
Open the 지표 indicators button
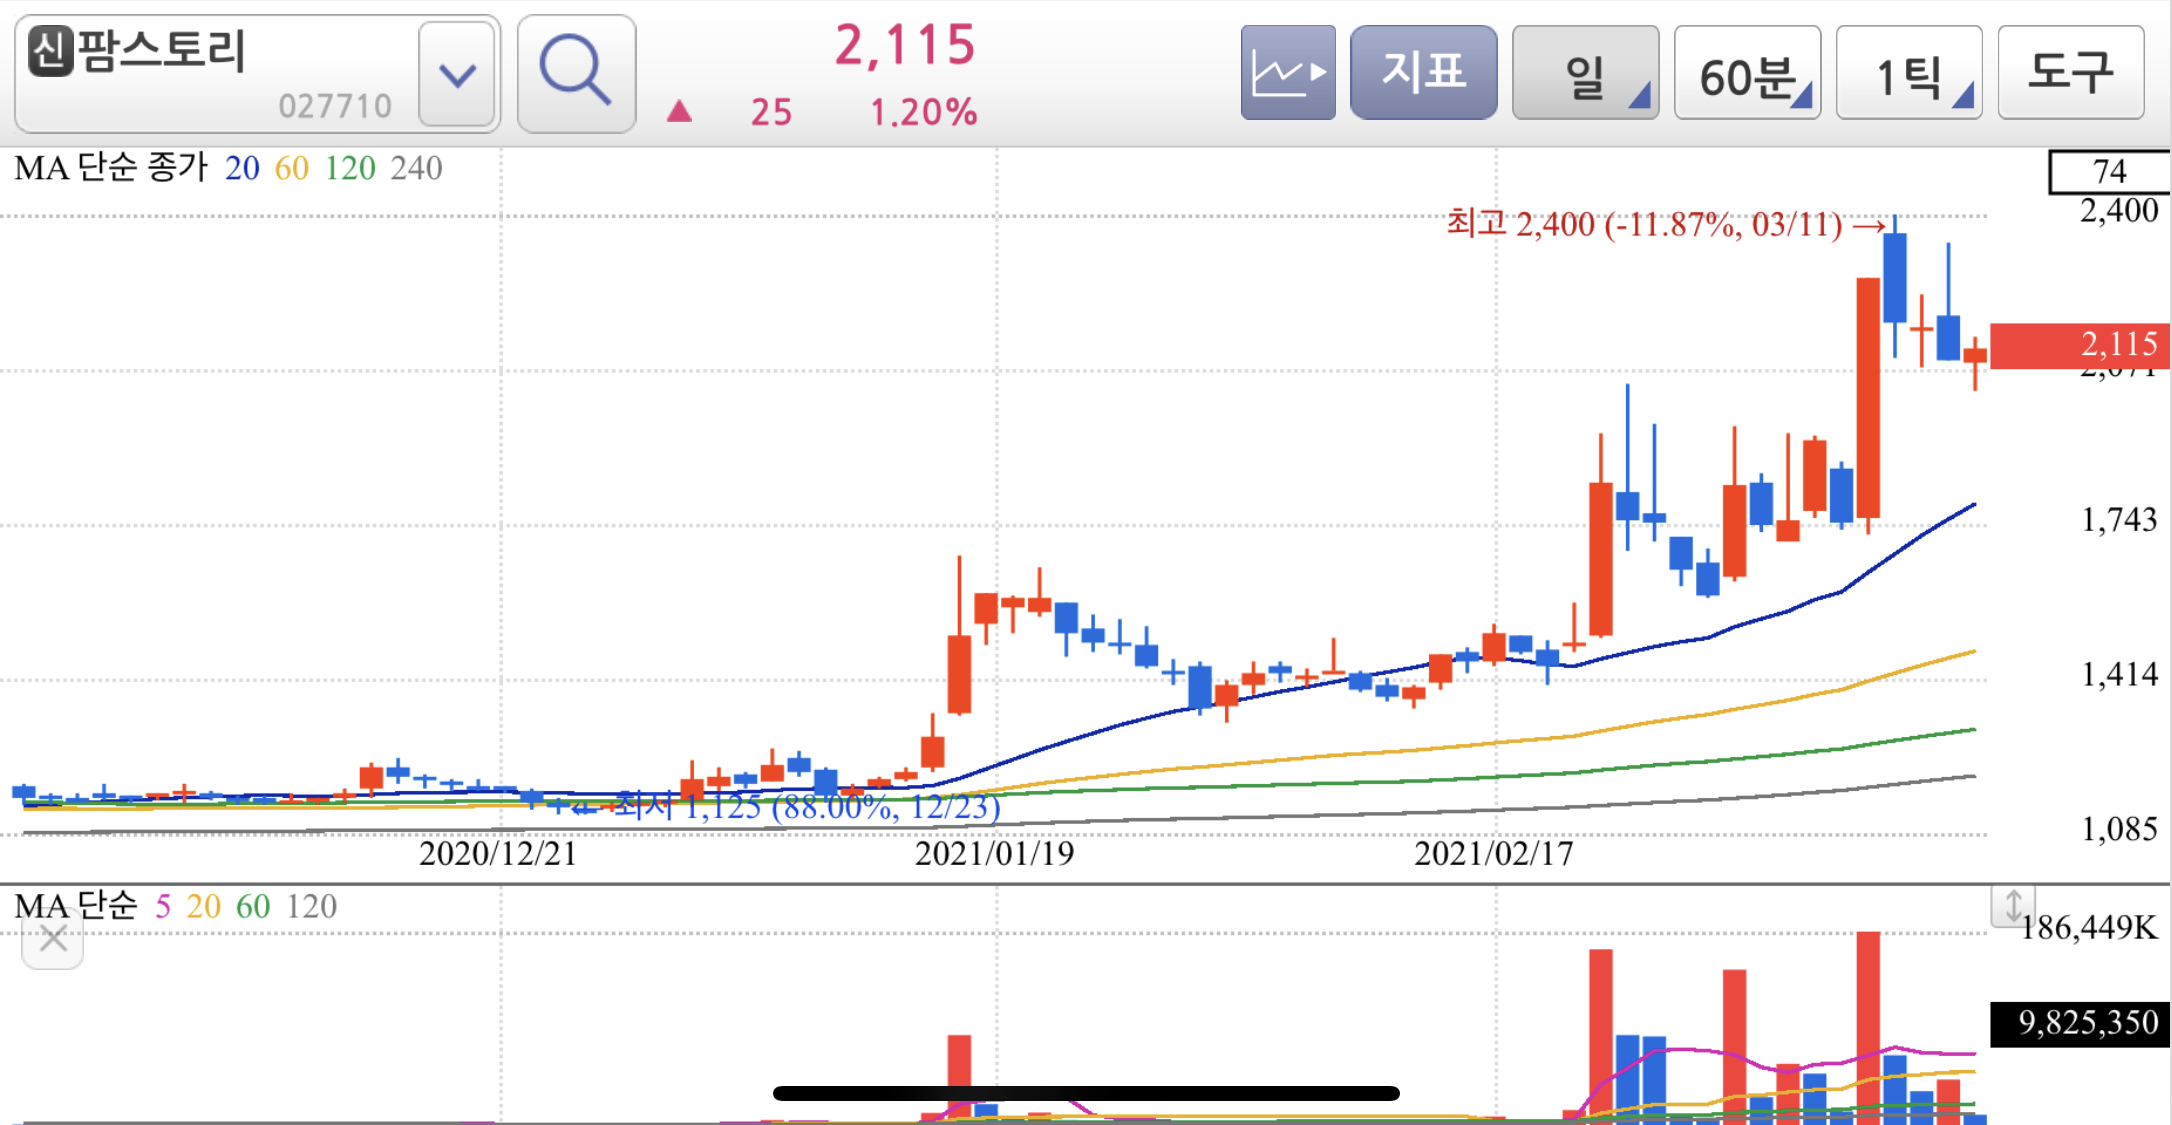click(1423, 73)
